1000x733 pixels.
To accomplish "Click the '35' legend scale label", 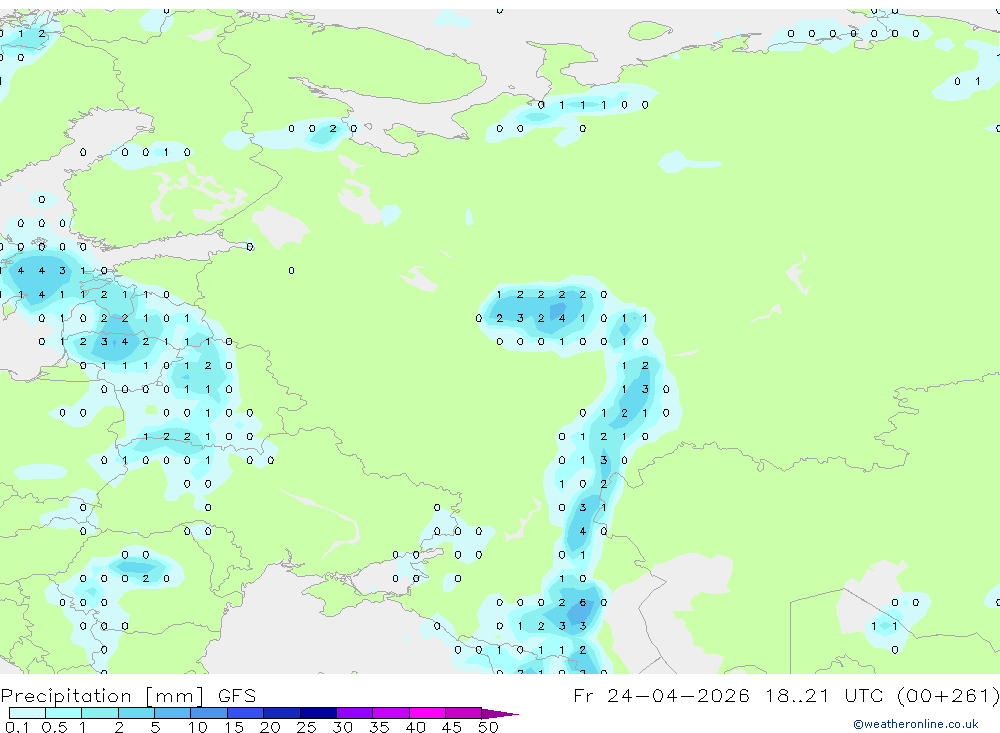I will point(379,727).
